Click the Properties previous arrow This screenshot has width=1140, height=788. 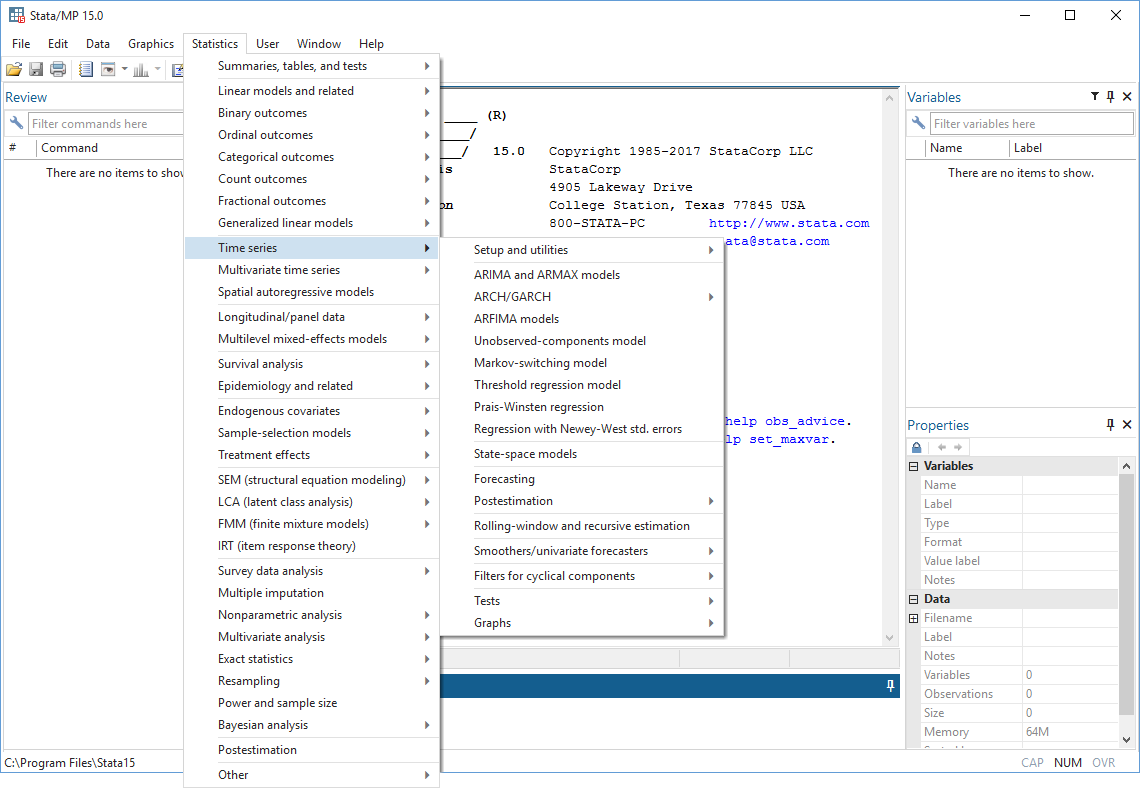pos(942,447)
